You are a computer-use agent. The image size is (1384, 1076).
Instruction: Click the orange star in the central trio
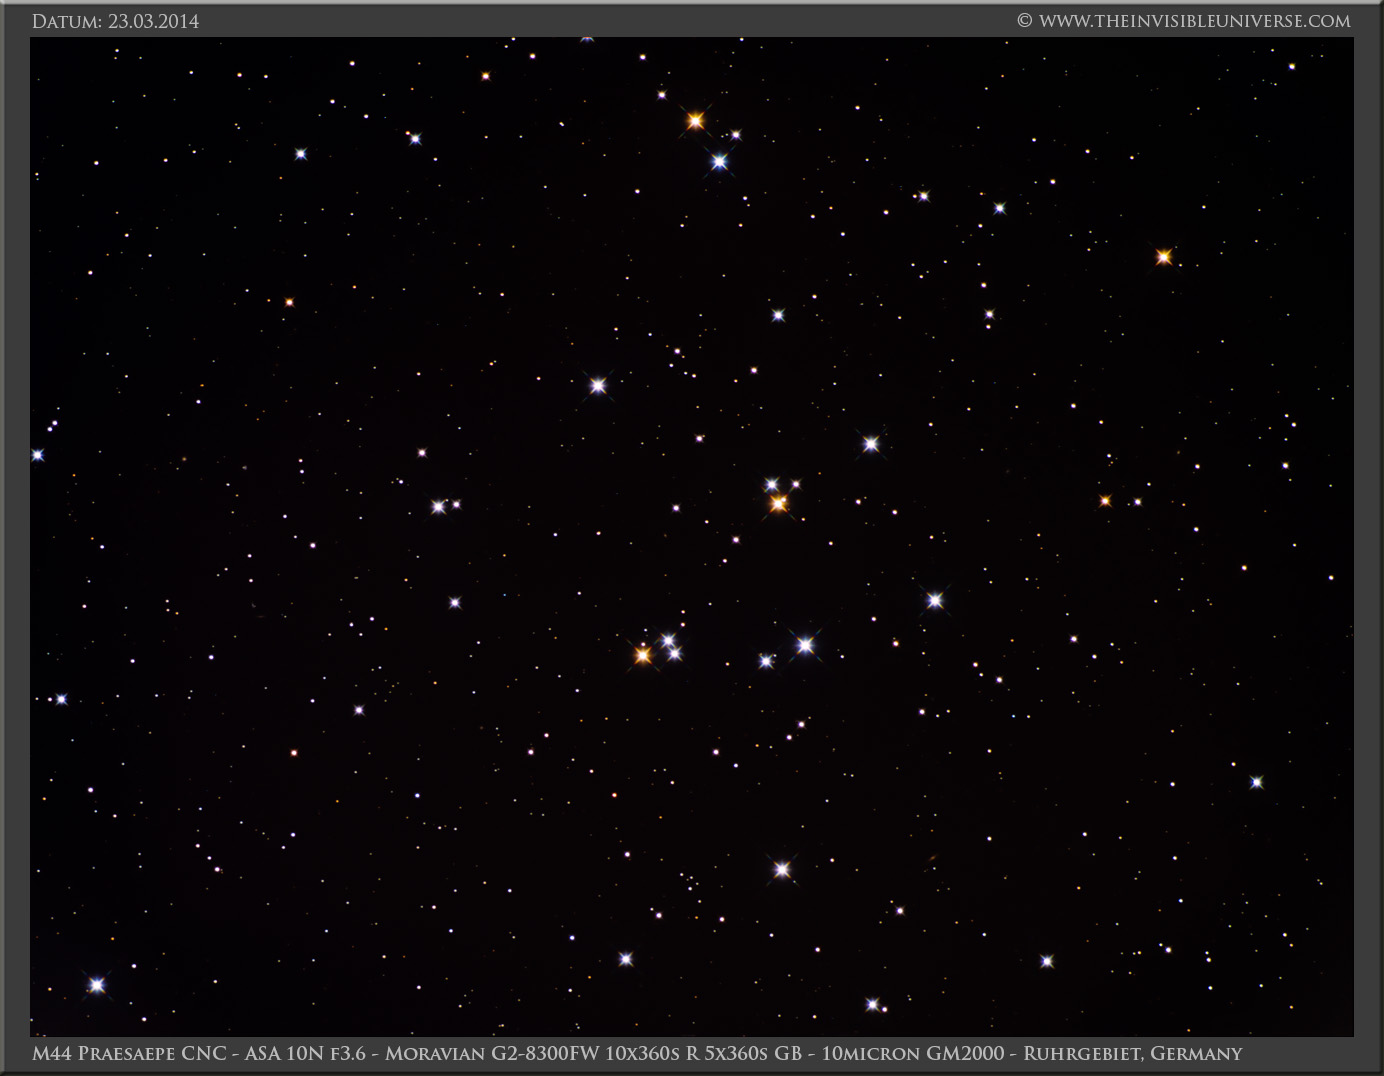pos(643,655)
